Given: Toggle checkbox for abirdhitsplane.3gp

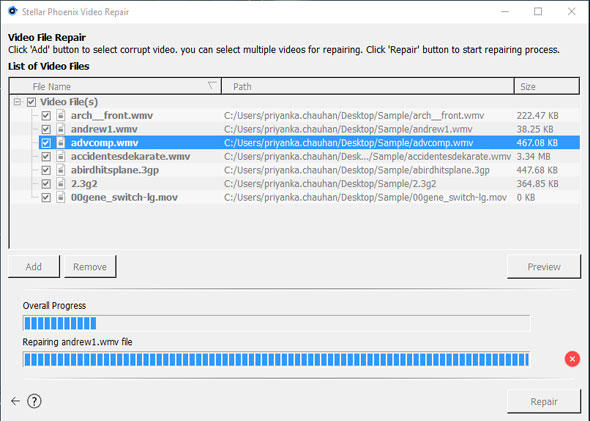Looking at the screenshot, I should tap(46, 170).
